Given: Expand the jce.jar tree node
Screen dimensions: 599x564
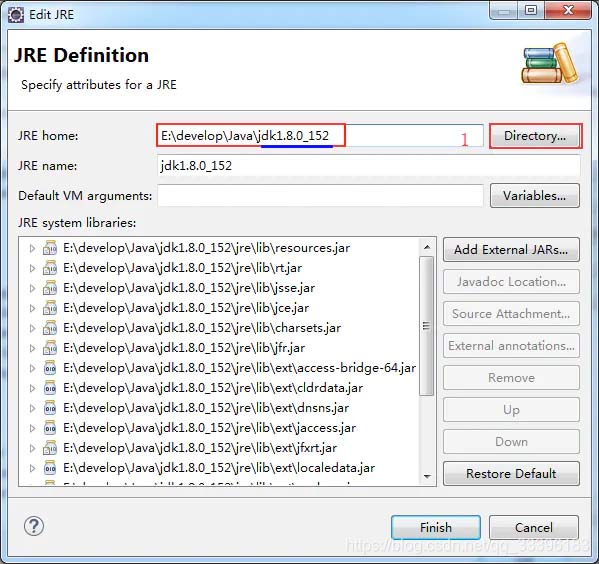Looking at the screenshot, I should [x=32, y=308].
